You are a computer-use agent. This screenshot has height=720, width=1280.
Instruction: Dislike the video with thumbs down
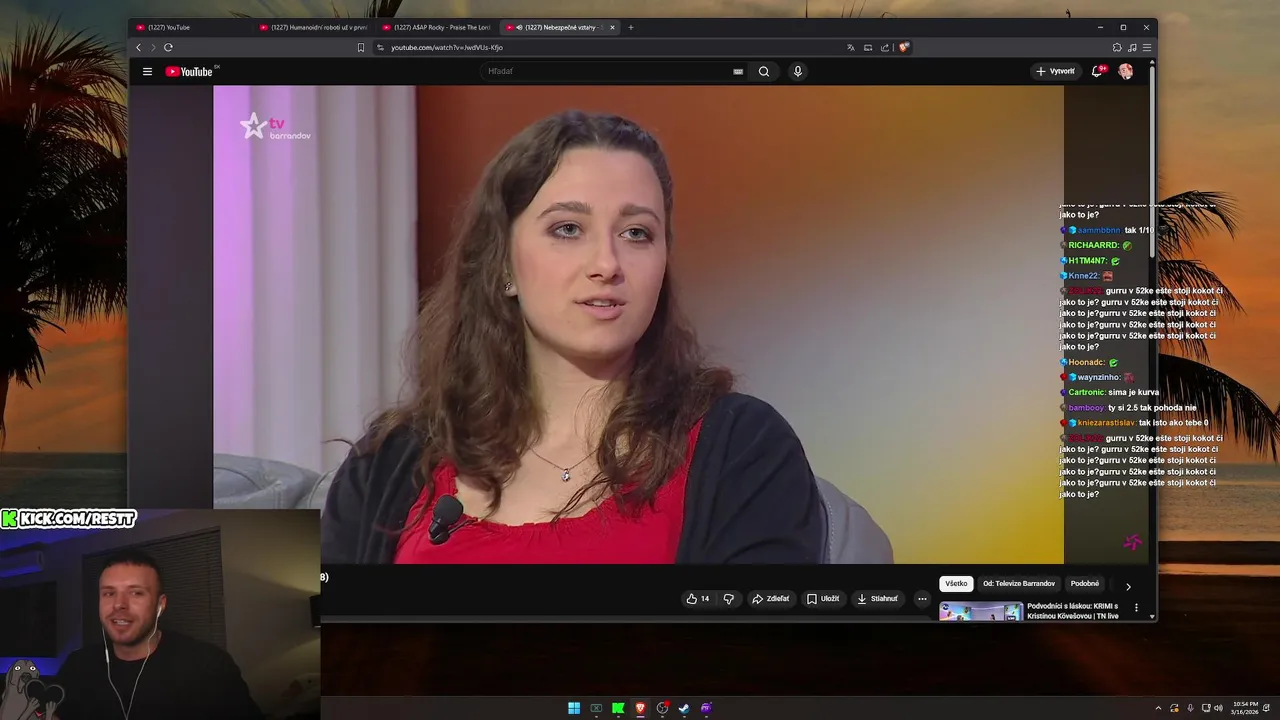[728, 599]
